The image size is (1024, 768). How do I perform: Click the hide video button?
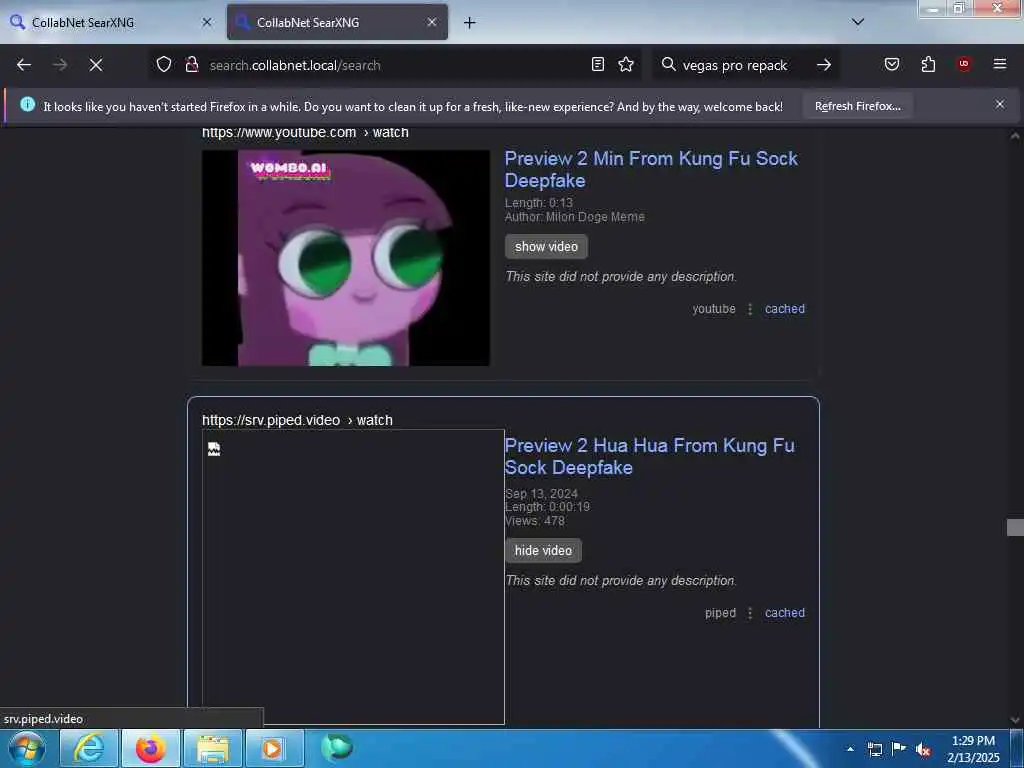[x=543, y=551]
